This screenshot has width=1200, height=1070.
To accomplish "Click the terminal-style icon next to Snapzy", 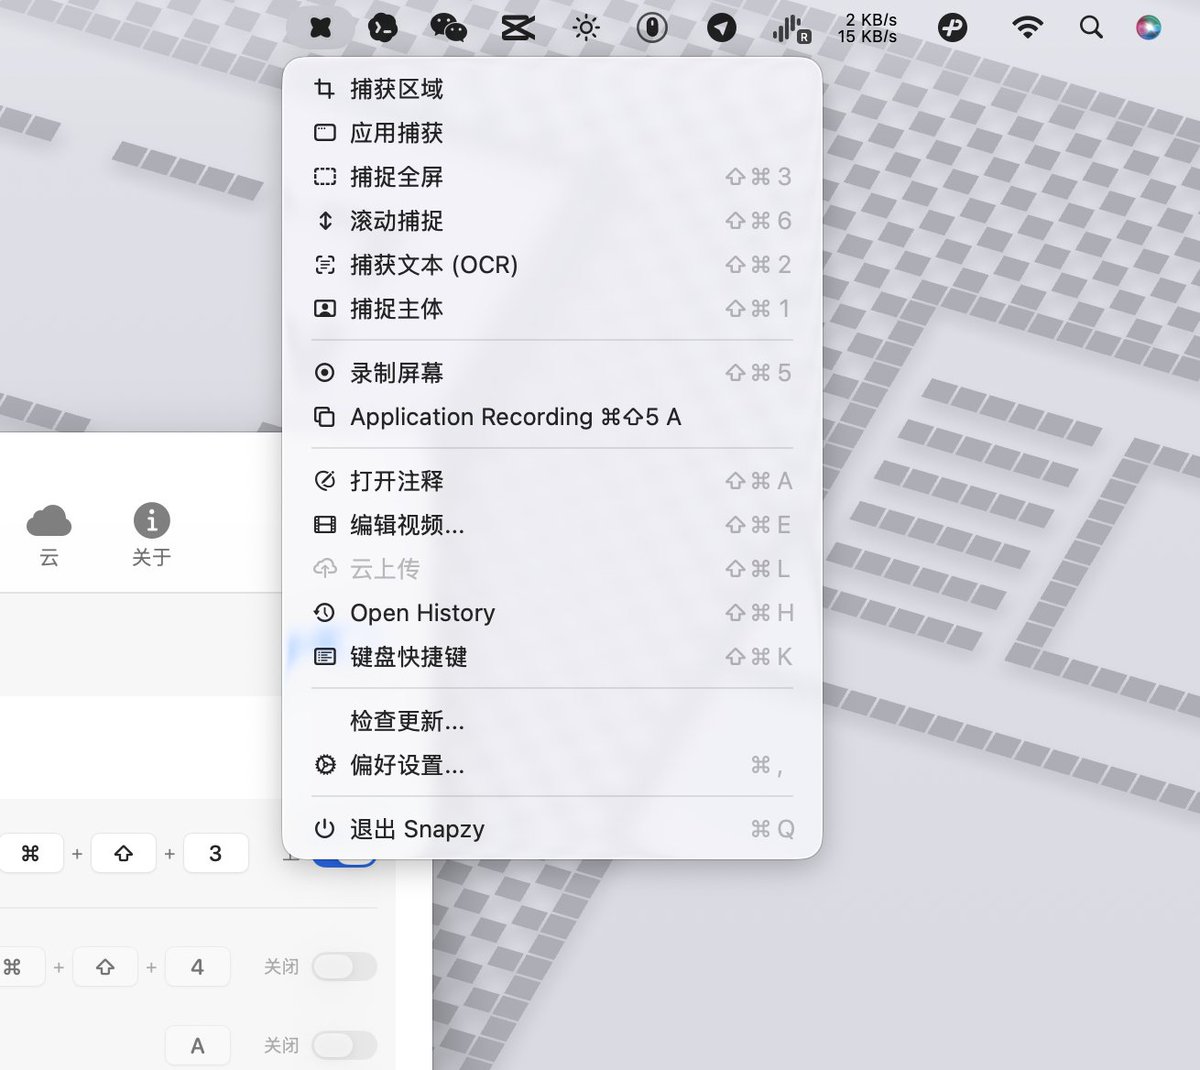I will pyautogui.click(x=383, y=27).
